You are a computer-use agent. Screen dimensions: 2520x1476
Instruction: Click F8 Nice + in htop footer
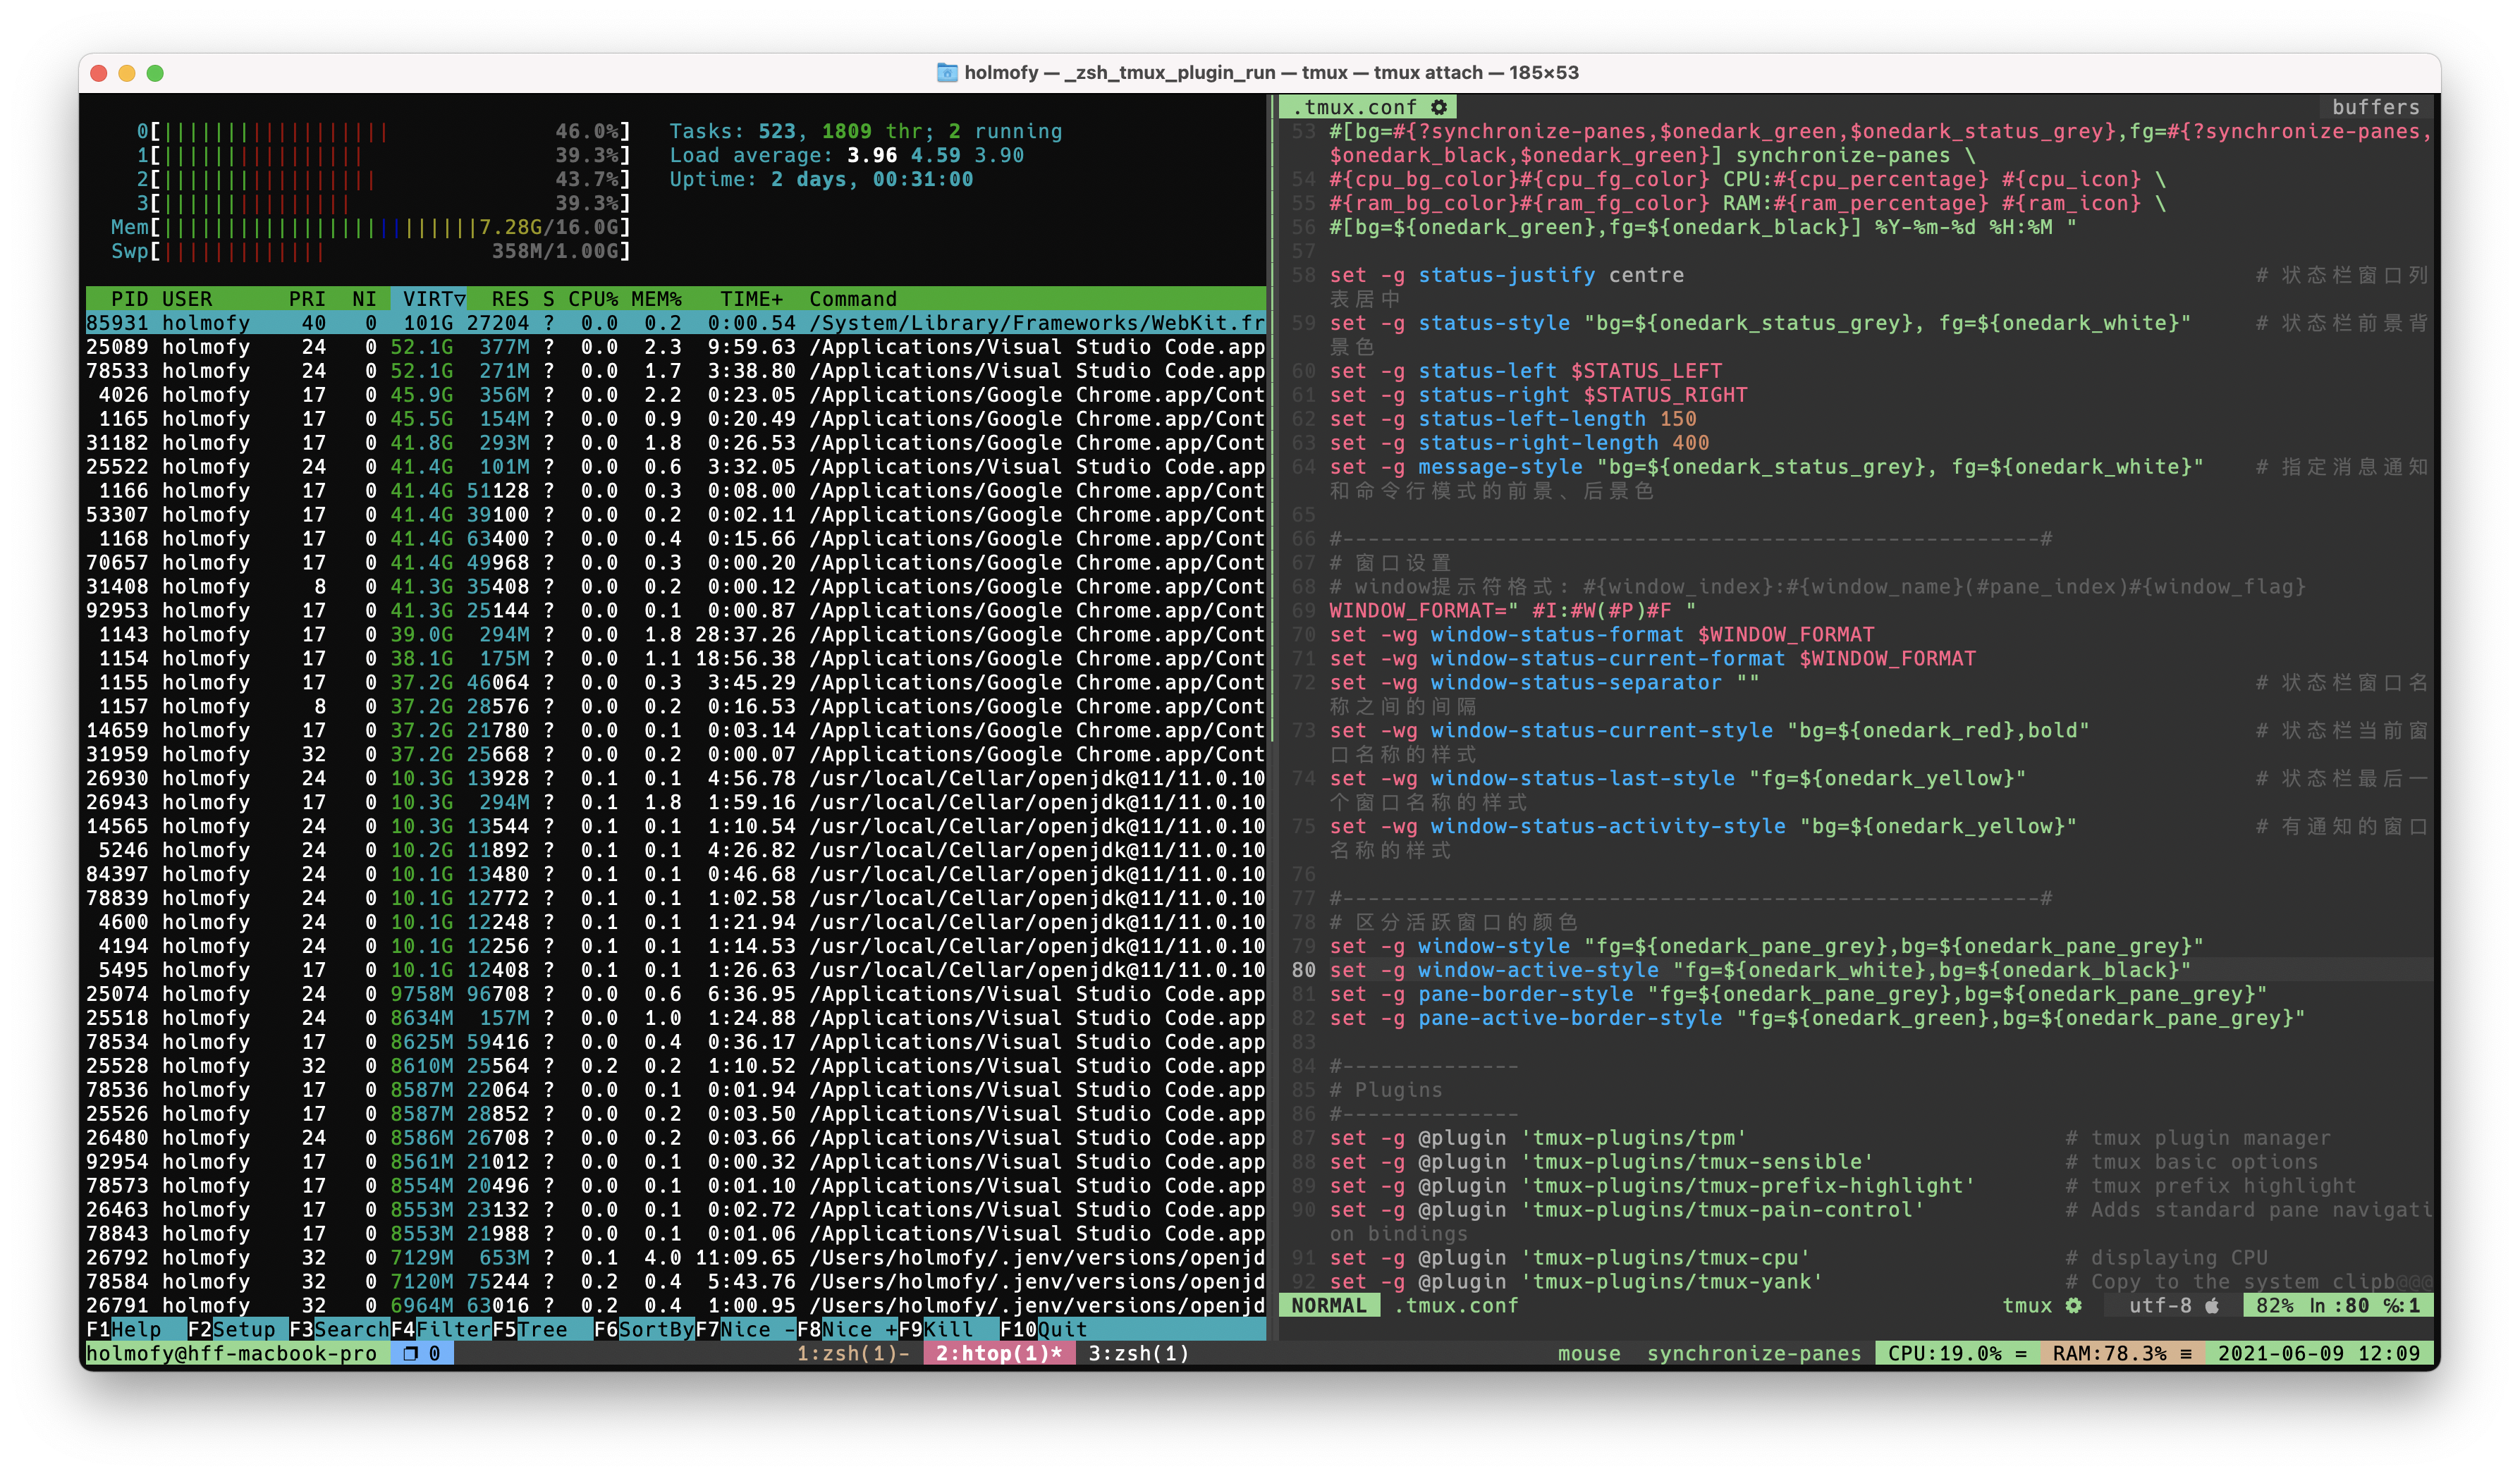pyautogui.click(x=848, y=1329)
